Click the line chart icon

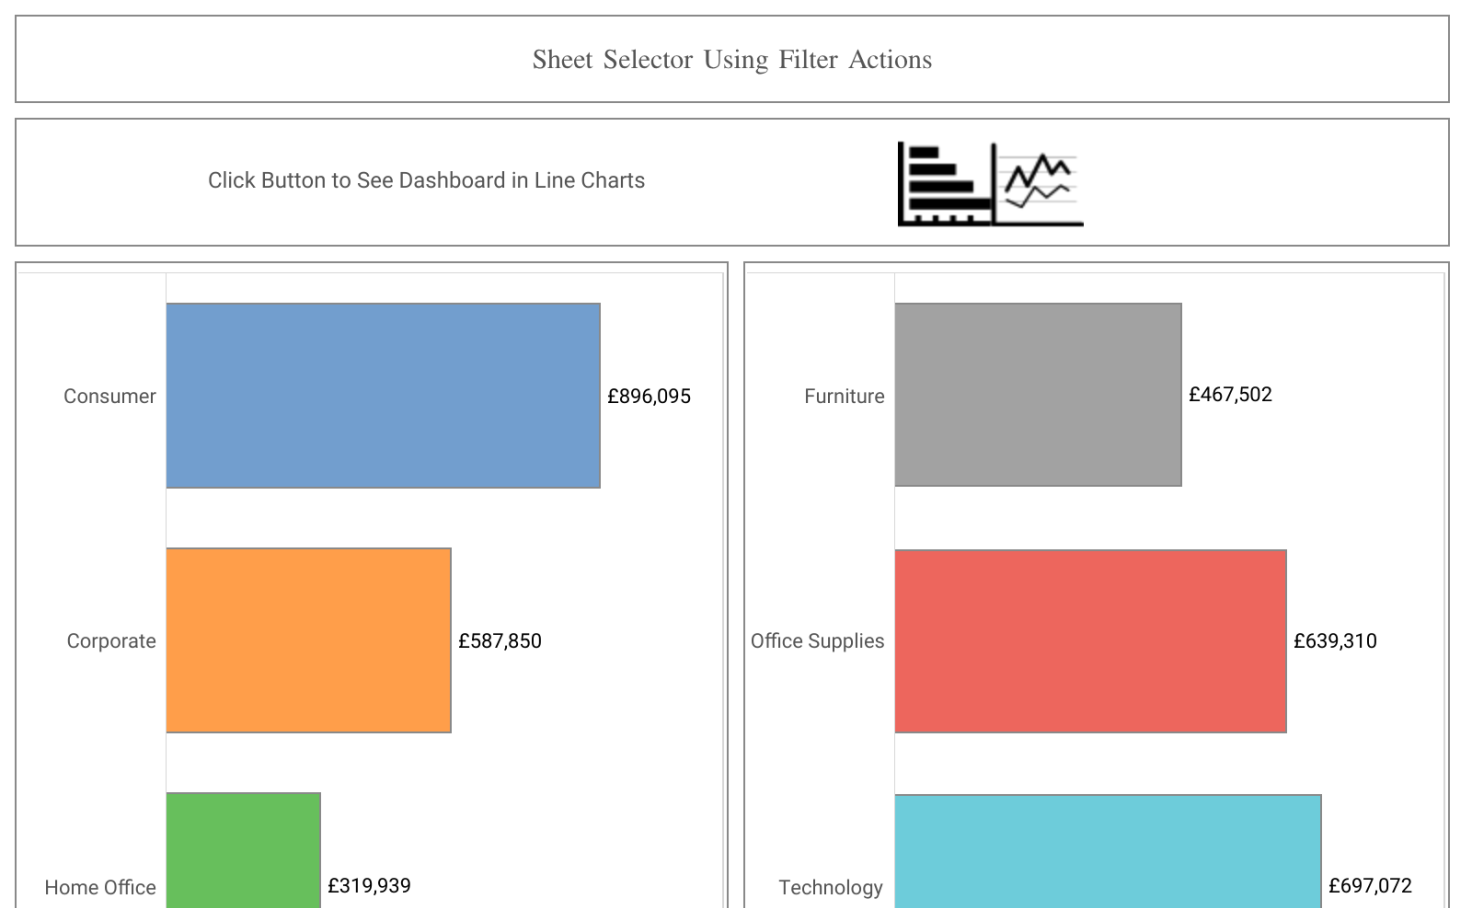[x=1039, y=184]
